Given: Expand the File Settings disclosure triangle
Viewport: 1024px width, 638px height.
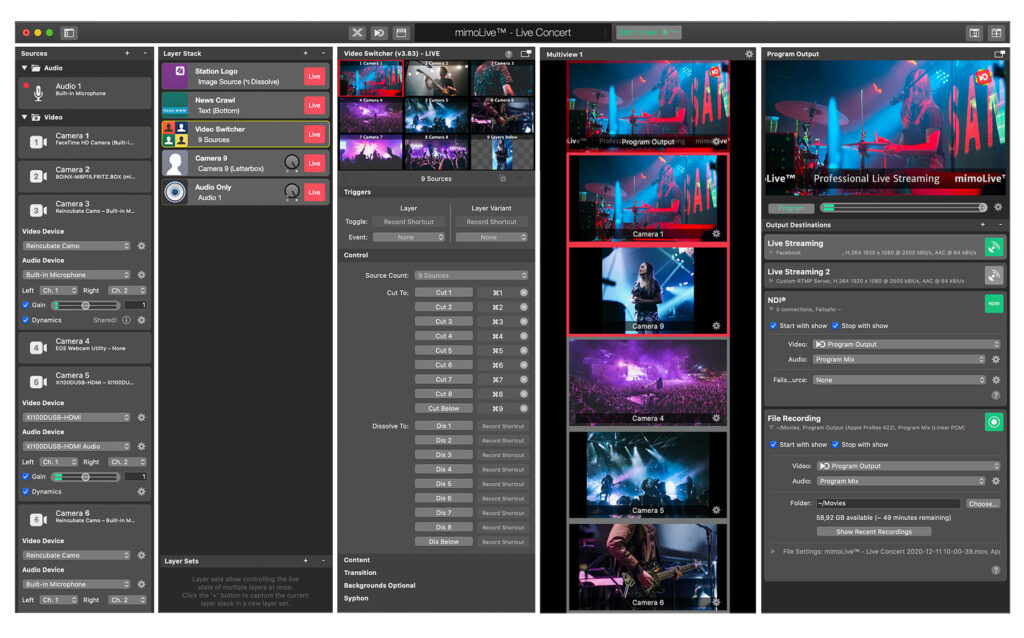Looking at the screenshot, I should click(x=773, y=552).
